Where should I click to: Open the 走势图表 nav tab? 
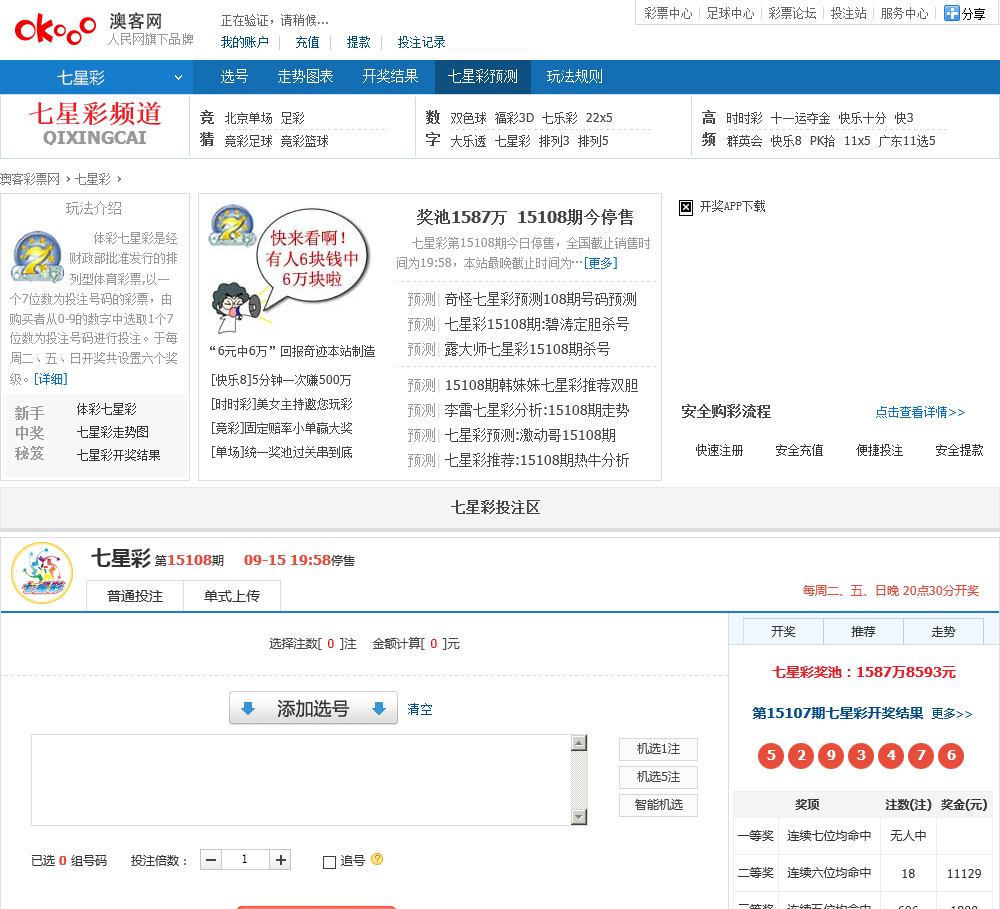pos(305,77)
